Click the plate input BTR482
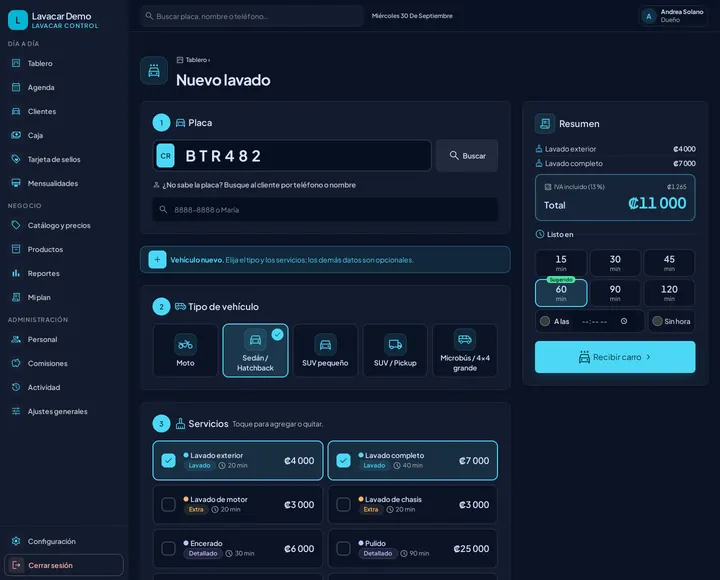 [292, 156]
